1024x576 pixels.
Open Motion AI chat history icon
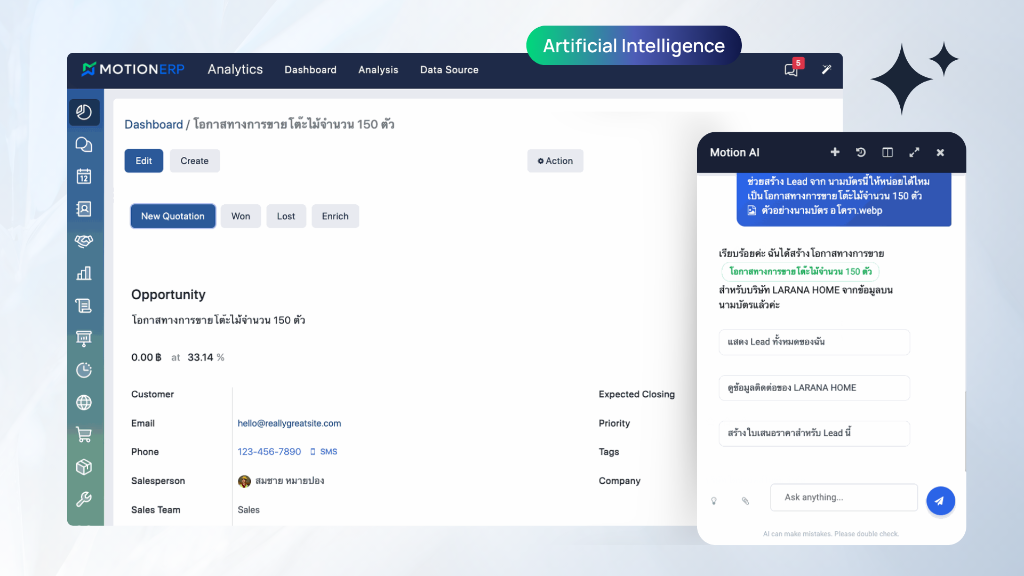[x=861, y=152]
